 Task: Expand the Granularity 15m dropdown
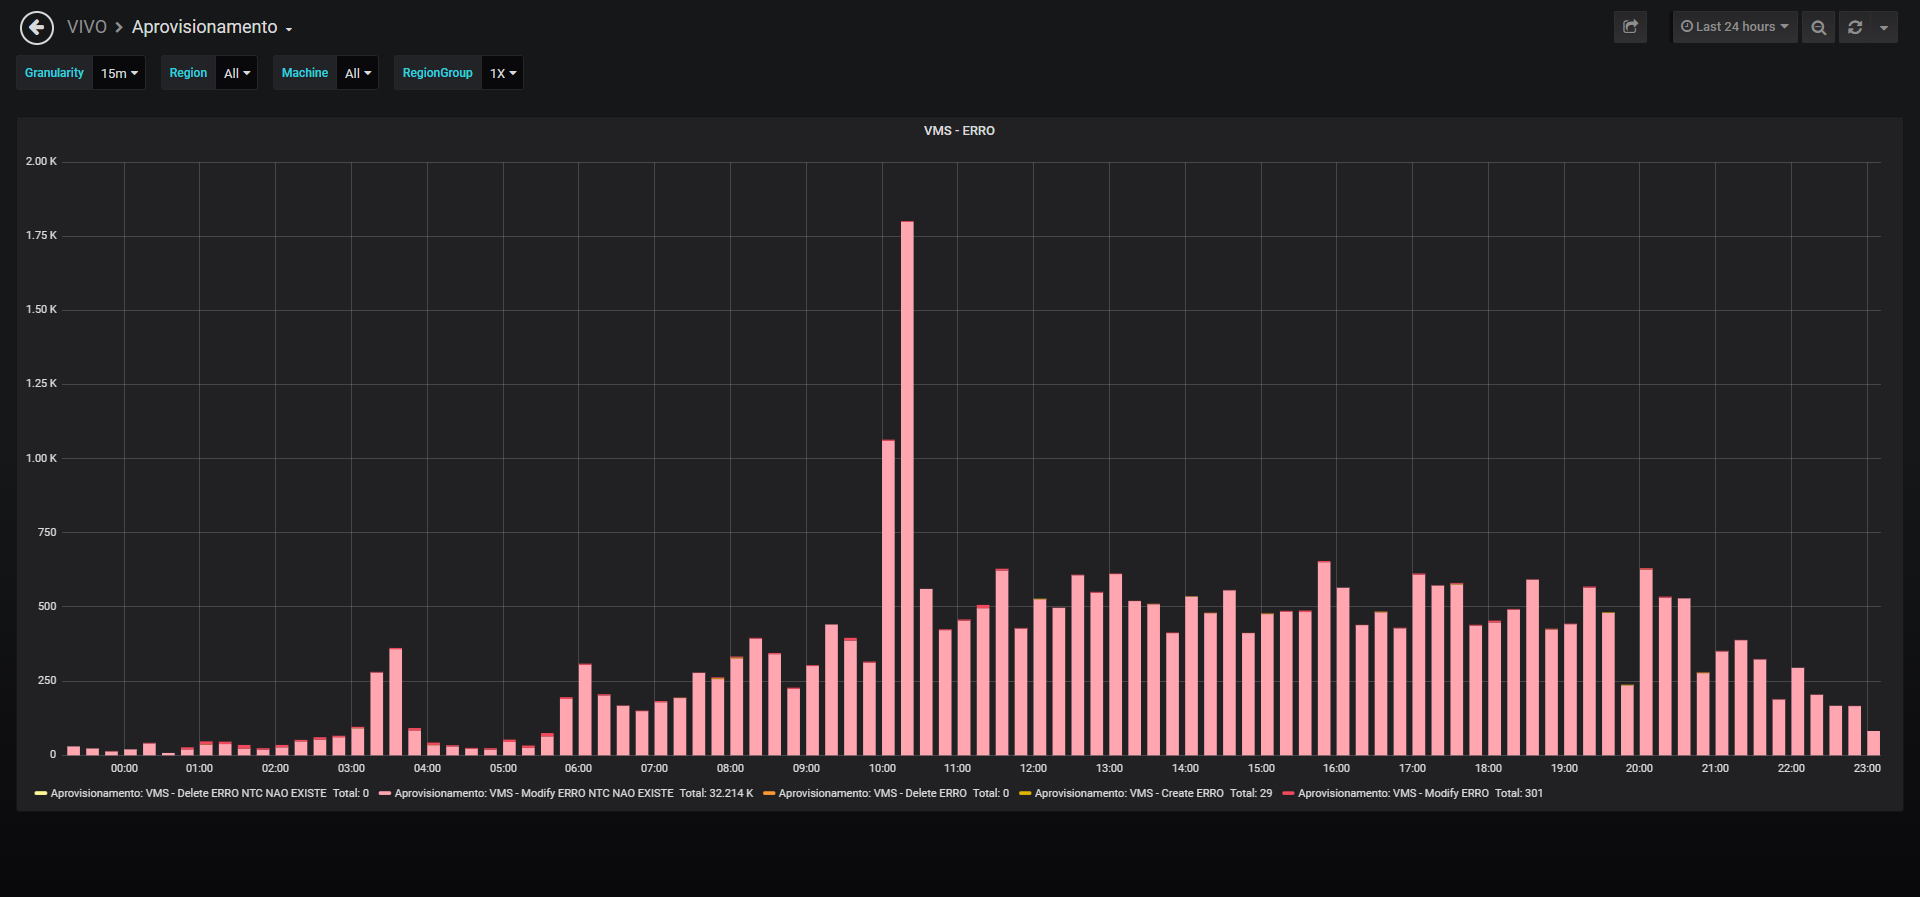click(x=119, y=73)
